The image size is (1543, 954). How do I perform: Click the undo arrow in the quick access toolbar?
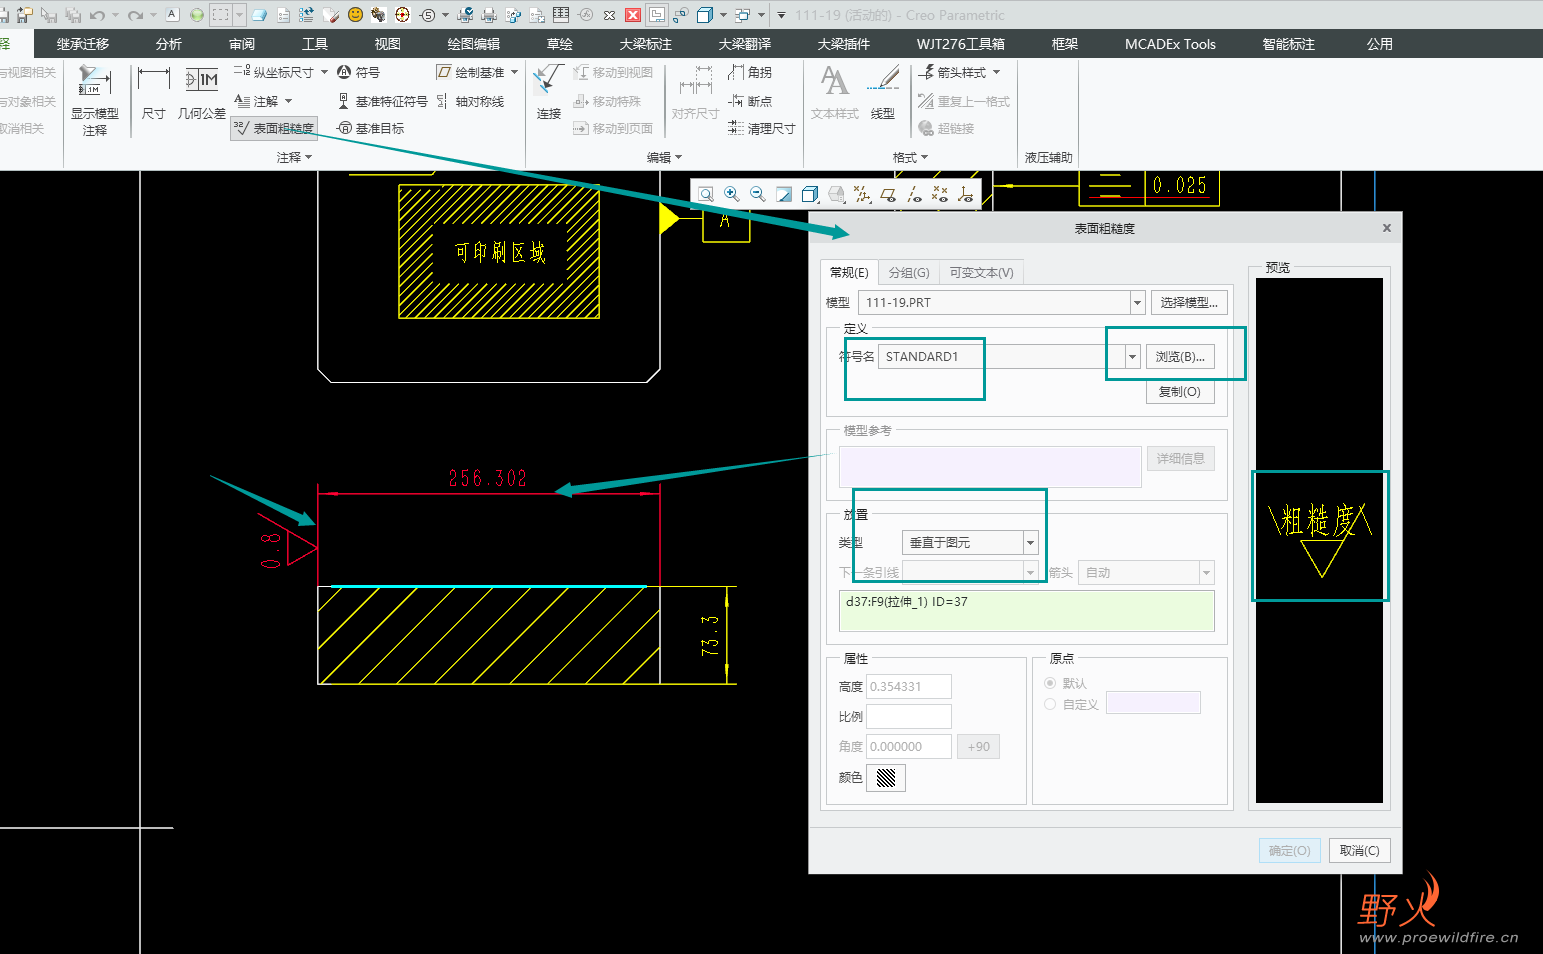pos(97,15)
